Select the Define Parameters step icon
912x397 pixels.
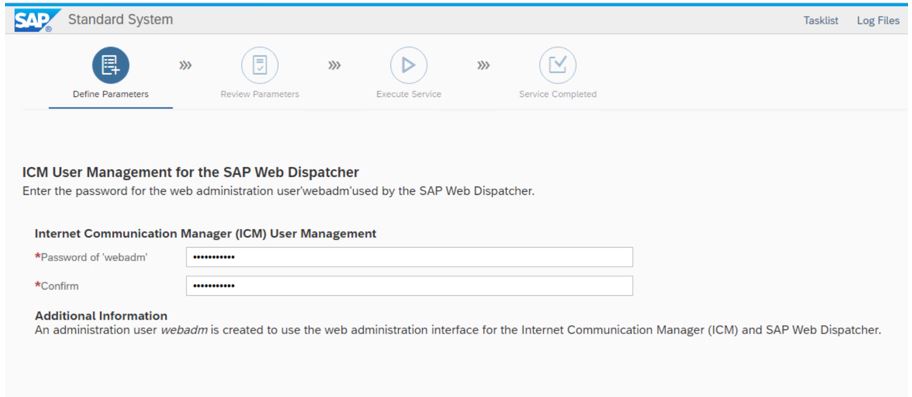[x=111, y=65]
